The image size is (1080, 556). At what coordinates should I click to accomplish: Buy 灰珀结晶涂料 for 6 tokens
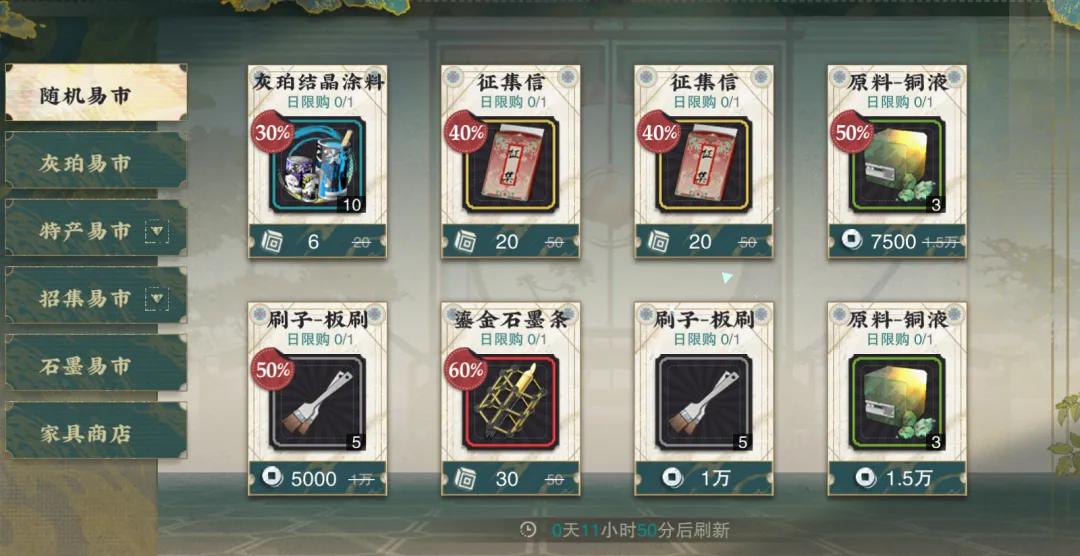click(x=318, y=241)
